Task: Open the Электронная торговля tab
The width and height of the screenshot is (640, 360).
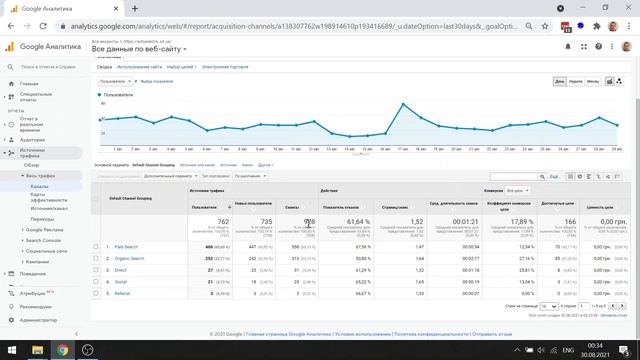Action: [225, 67]
